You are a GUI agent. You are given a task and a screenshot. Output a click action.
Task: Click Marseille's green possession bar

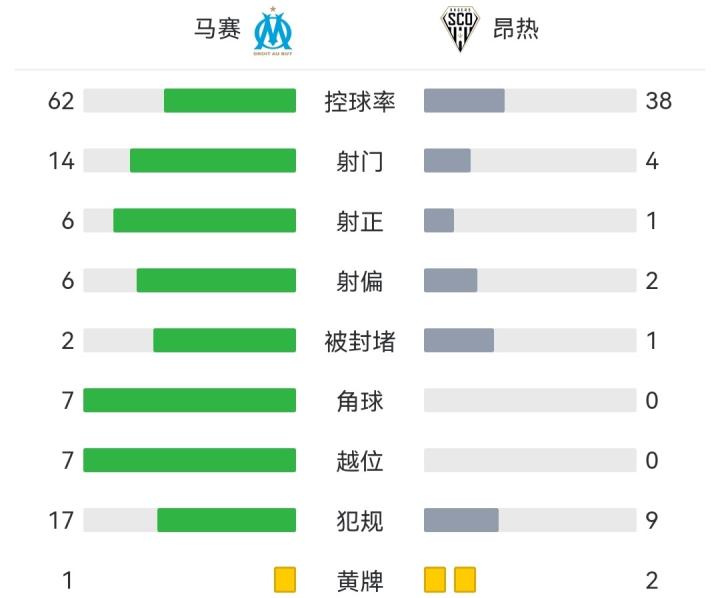[x=230, y=101]
